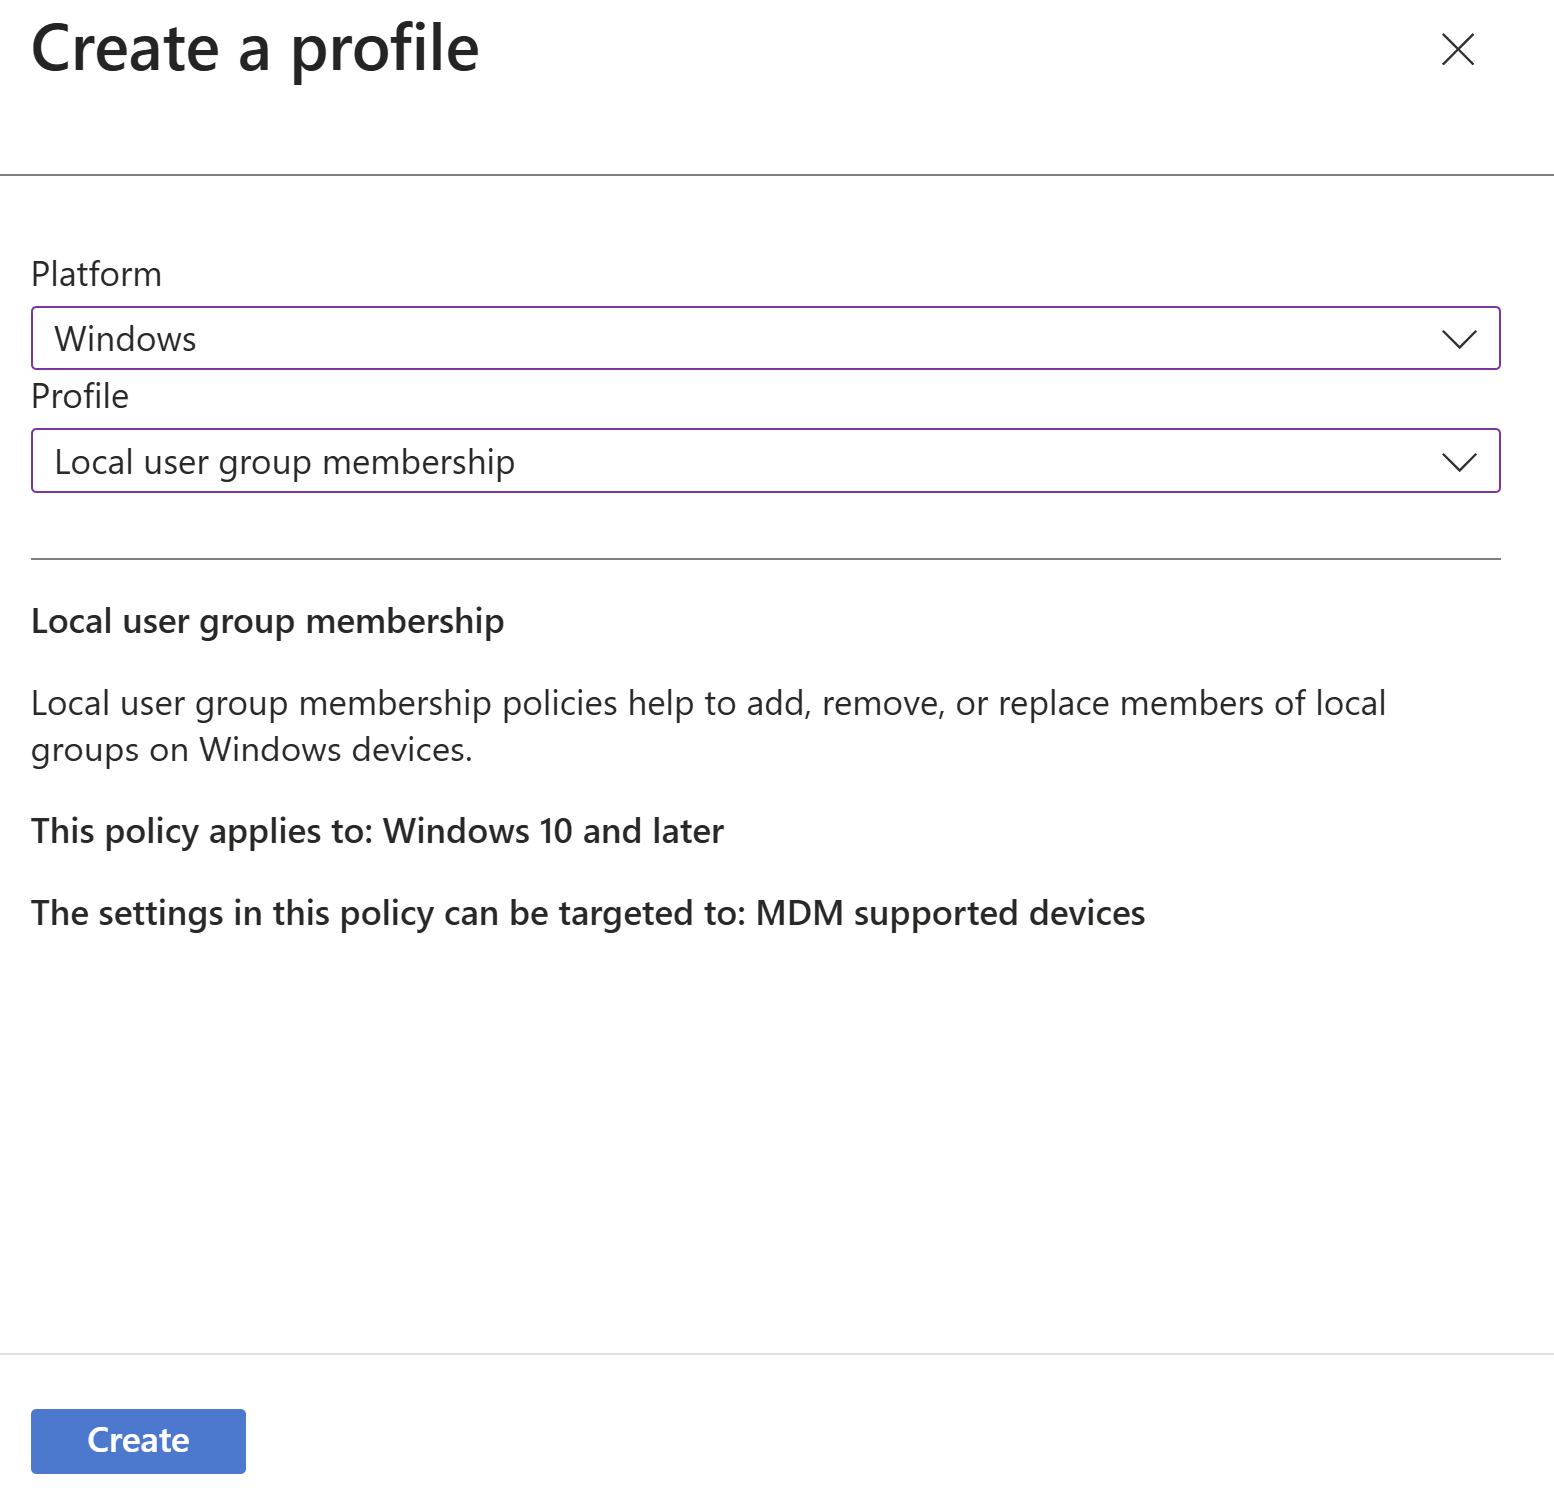
Task: Expand the Profile dropdown chevron arrow
Action: tap(1459, 462)
